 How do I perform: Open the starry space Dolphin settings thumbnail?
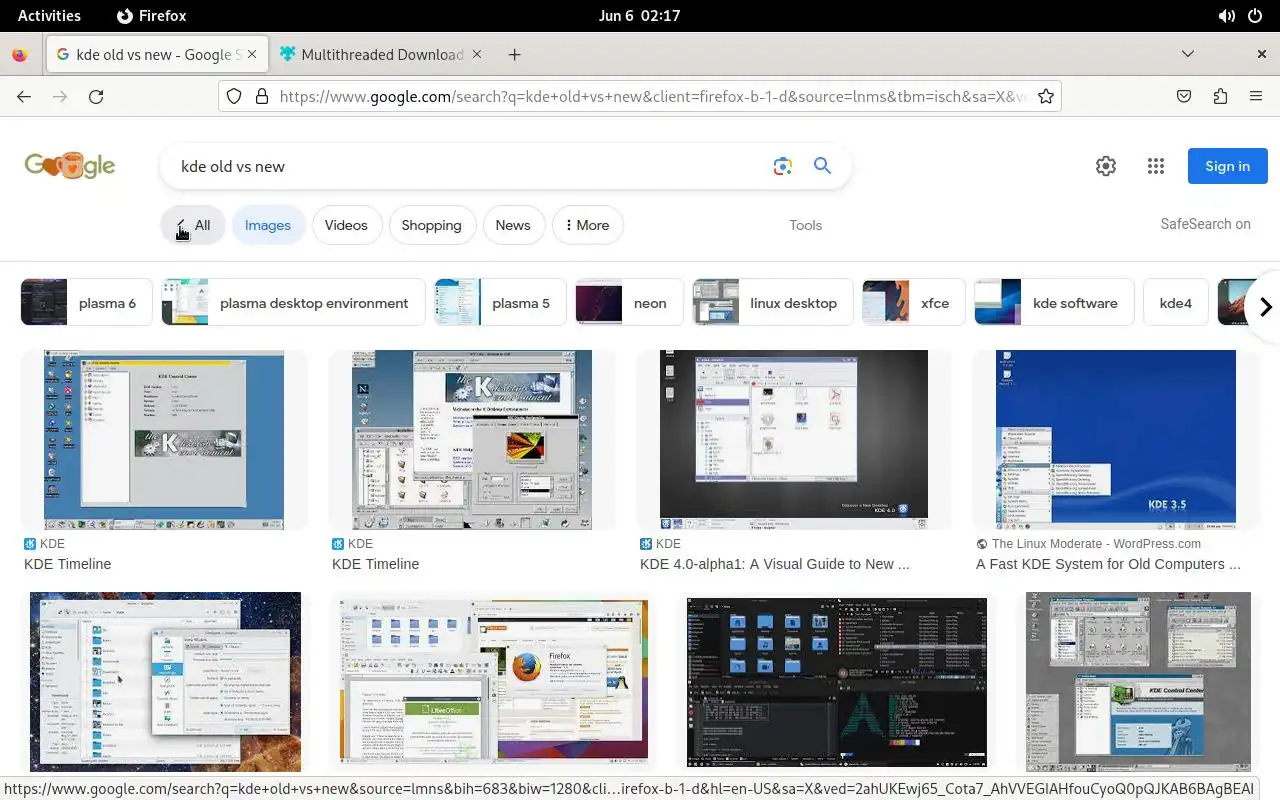pos(165,681)
